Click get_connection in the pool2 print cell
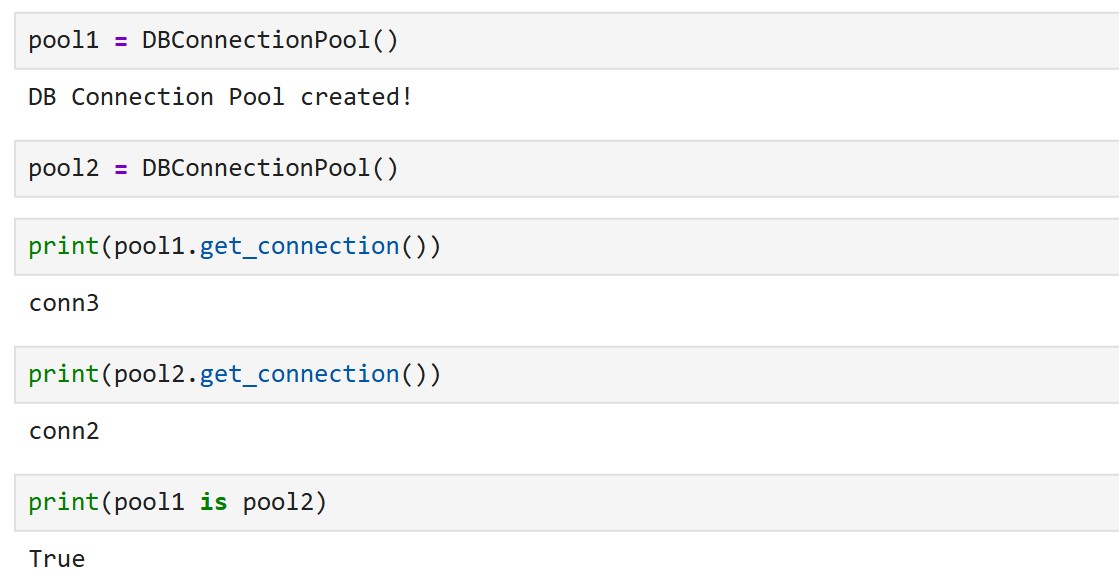Viewport: 1119px width, 585px height. click(x=299, y=375)
